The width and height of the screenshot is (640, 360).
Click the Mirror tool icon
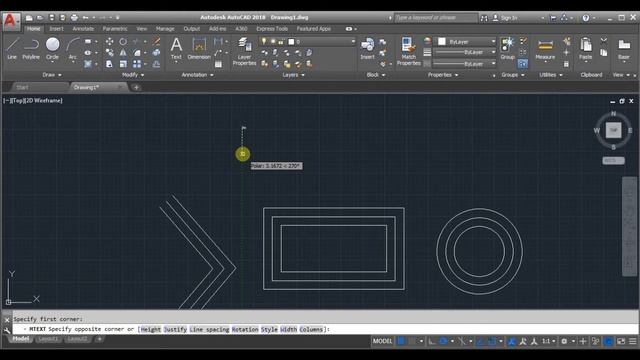123,53
